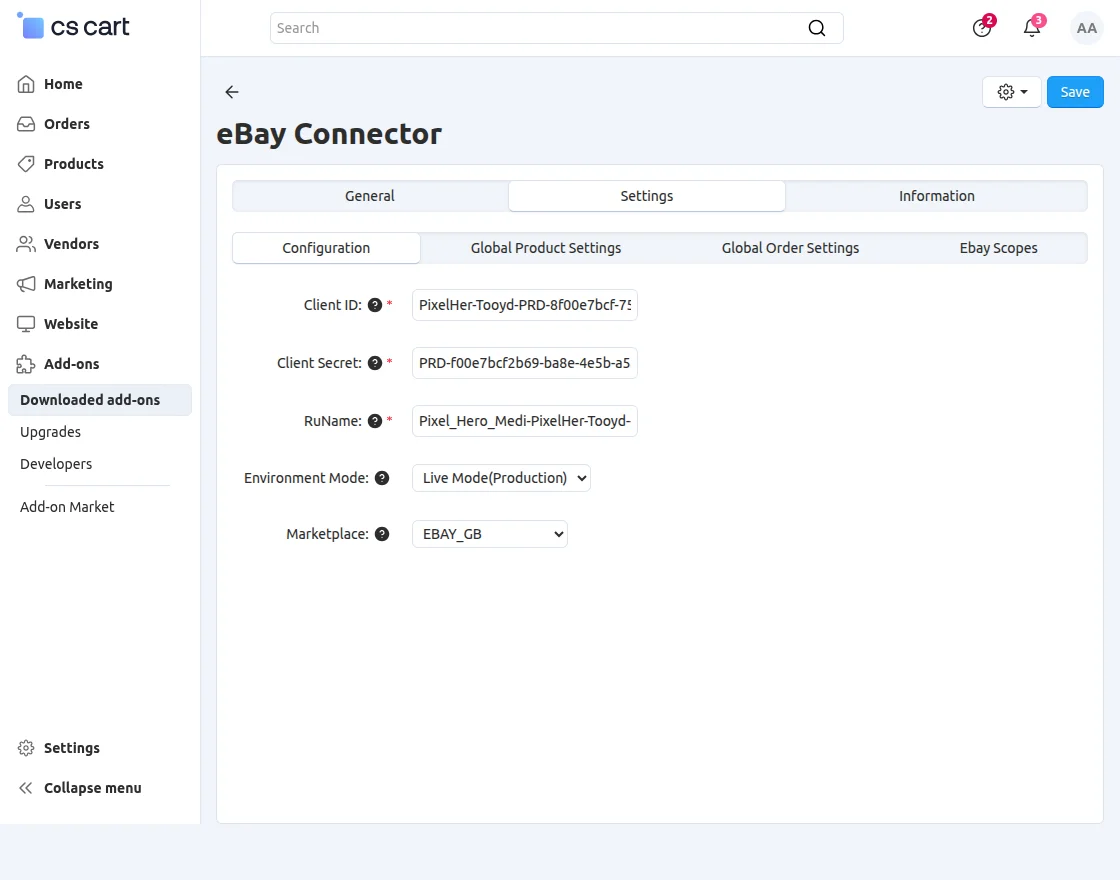Screen dimensions: 1120x880
Task: Switch to the Information tab
Action: pyautogui.click(x=936, y=196)
